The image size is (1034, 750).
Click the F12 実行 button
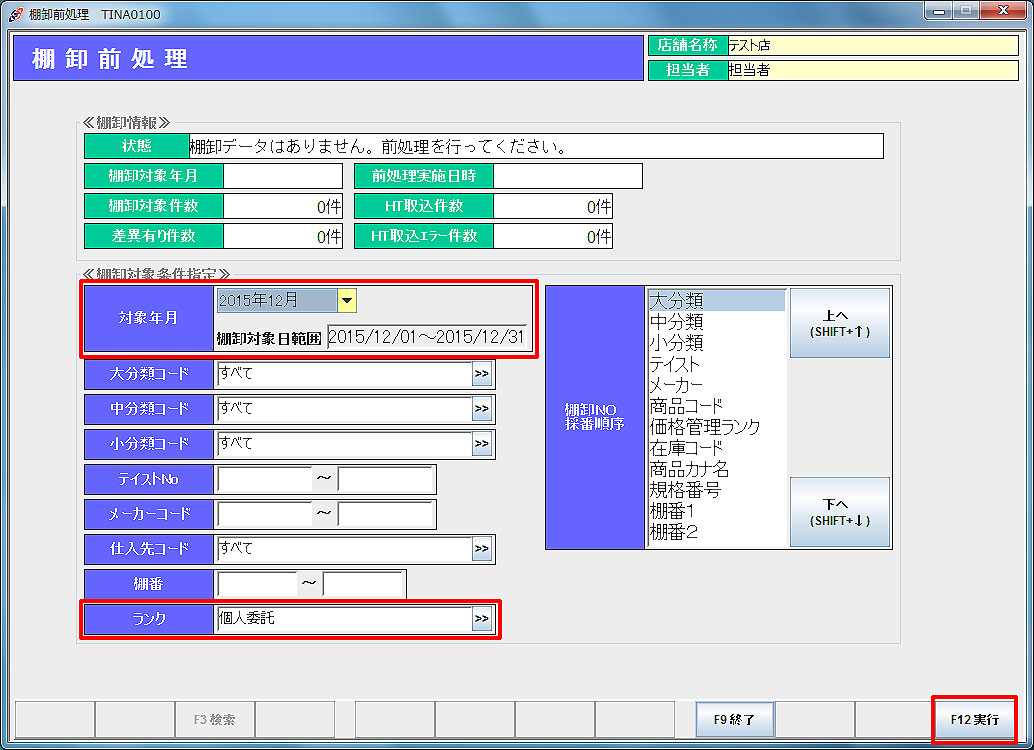(x=974, y=719)
